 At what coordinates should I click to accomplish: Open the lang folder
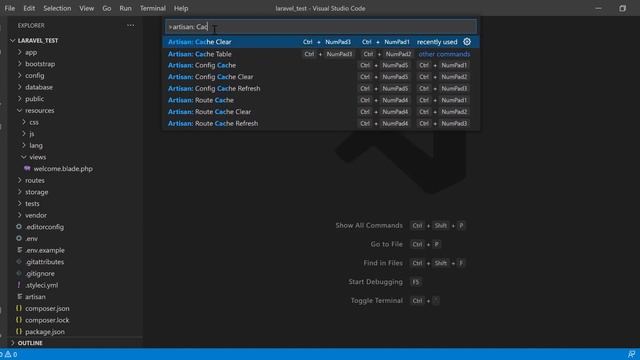pyautogui.click(x=36, y=145)
